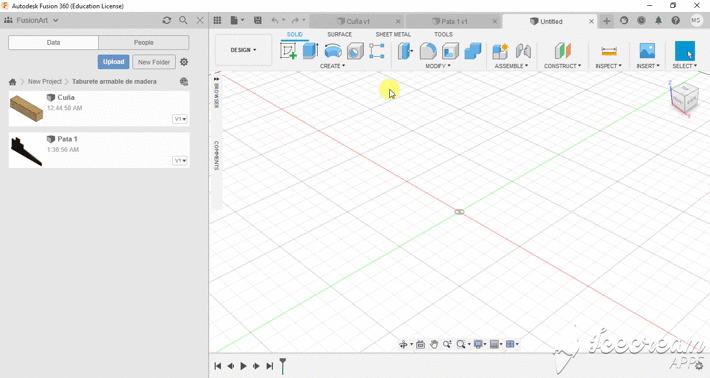
Task: Open version V1 dropdown for Pata 1
Action: point(180,161)
